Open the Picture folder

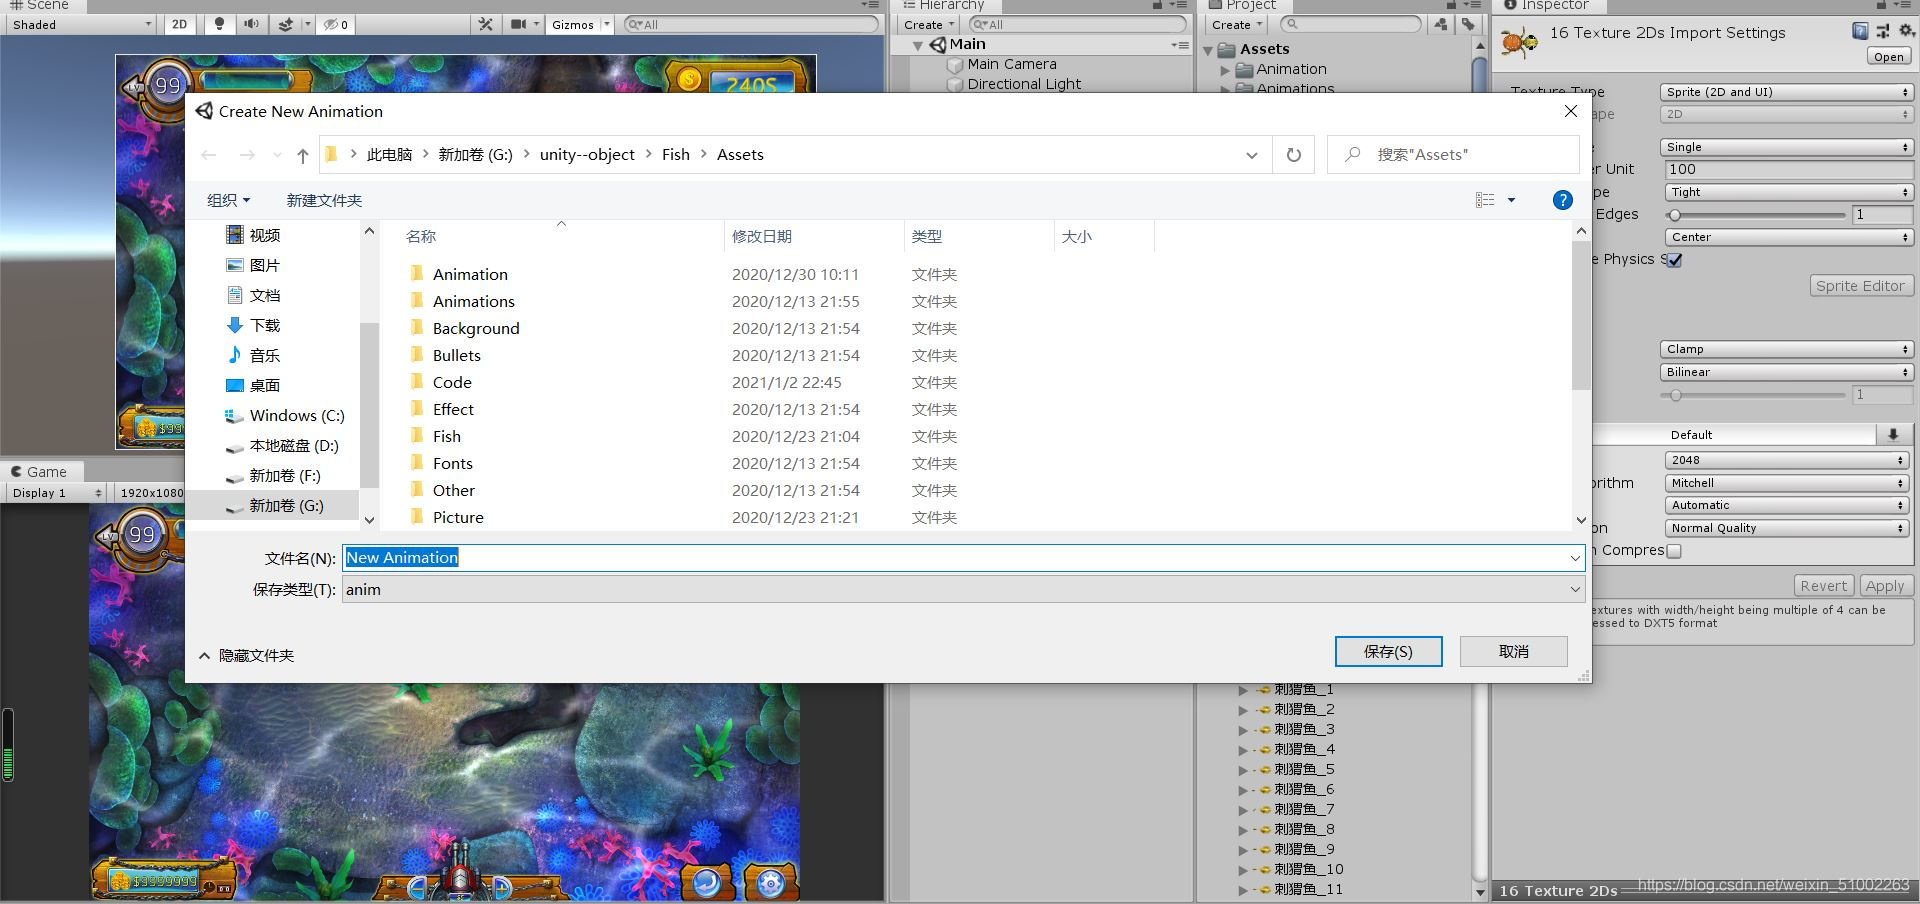[458, 517]
